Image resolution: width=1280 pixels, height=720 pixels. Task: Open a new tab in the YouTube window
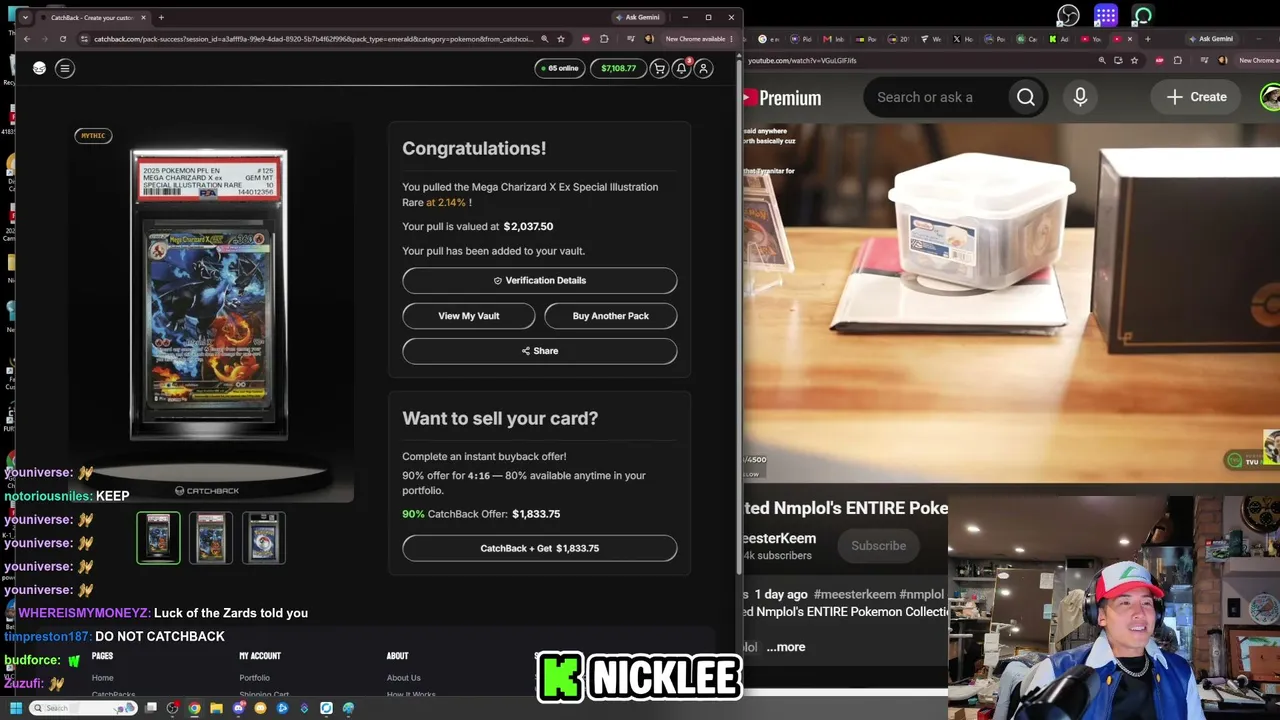(1147, 39)
